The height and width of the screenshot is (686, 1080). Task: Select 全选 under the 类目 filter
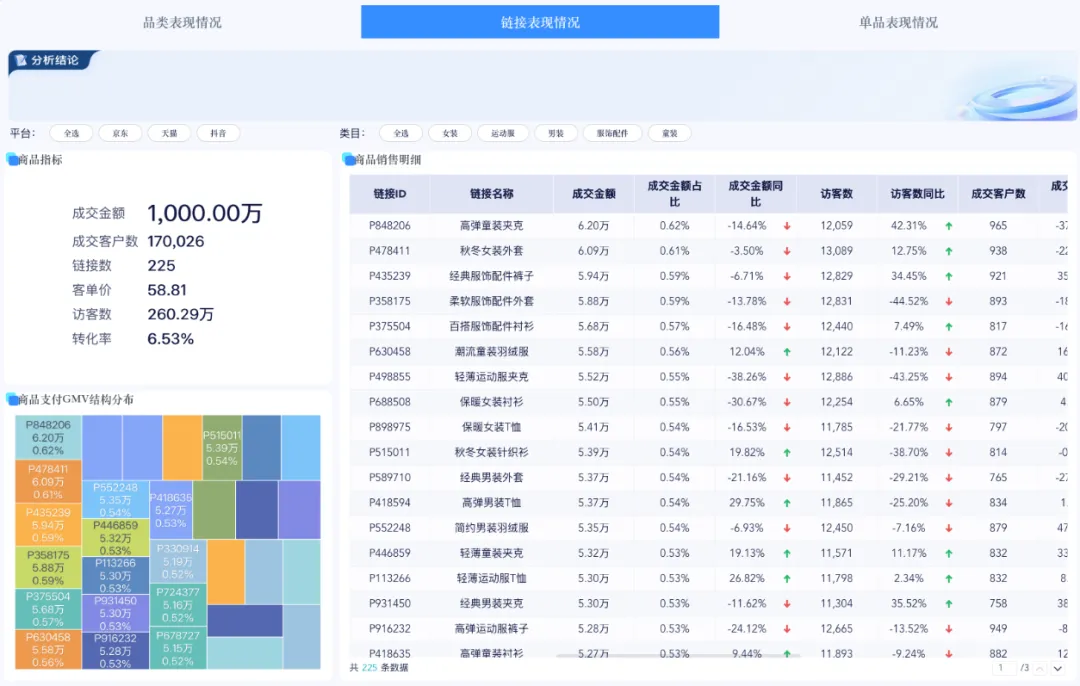point(401,133)
